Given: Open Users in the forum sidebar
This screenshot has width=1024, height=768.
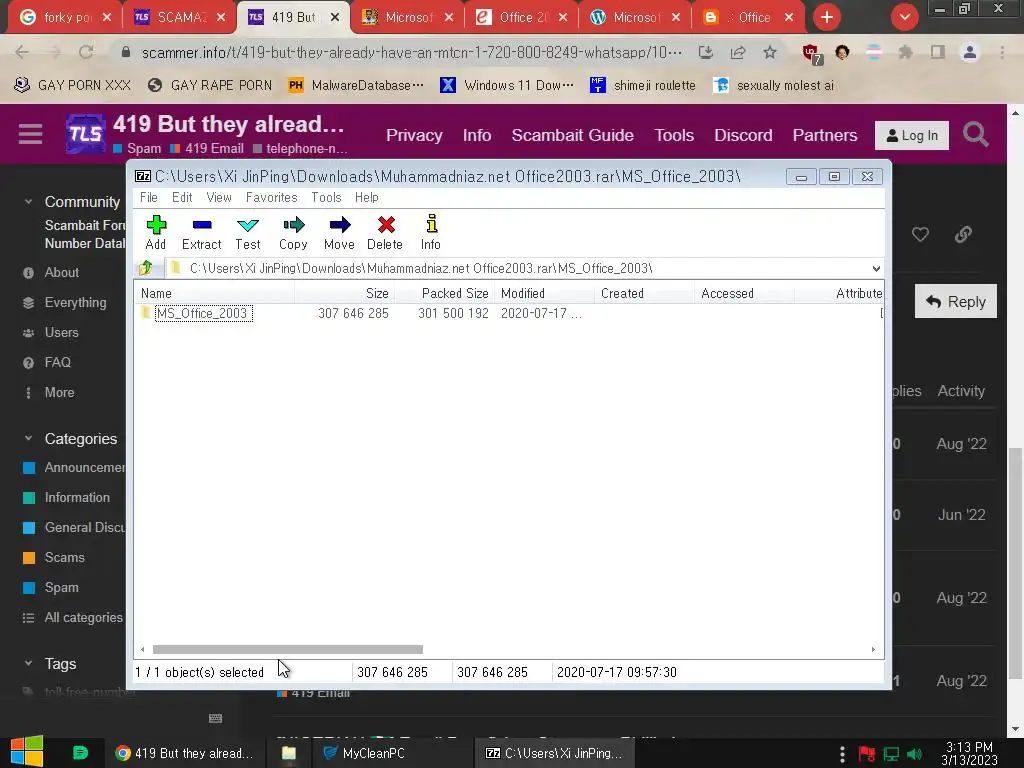Looking at the screenshot, I should coord(61,332).
